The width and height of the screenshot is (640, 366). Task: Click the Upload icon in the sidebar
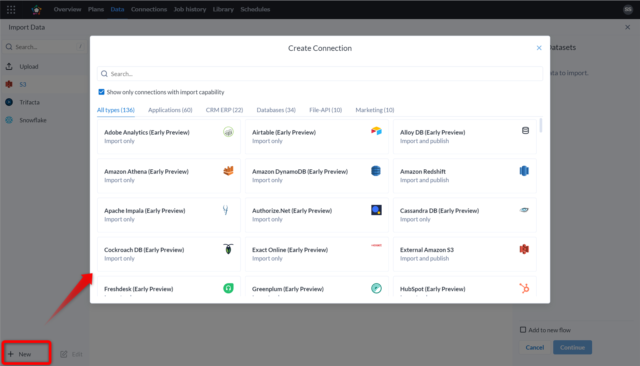pyautogui.click(x=9, y=67)
